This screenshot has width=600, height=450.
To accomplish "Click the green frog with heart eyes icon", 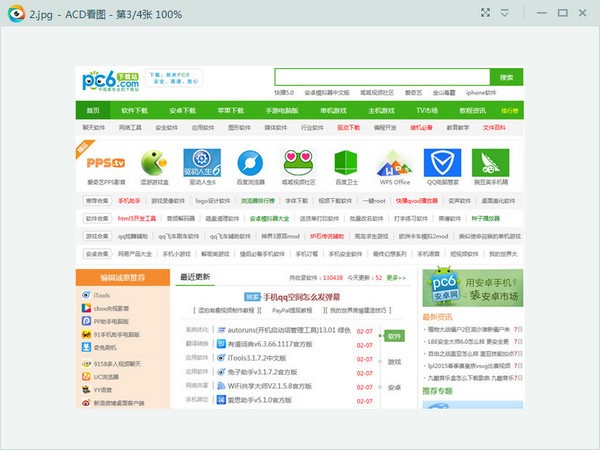I will tap(298, 163).
